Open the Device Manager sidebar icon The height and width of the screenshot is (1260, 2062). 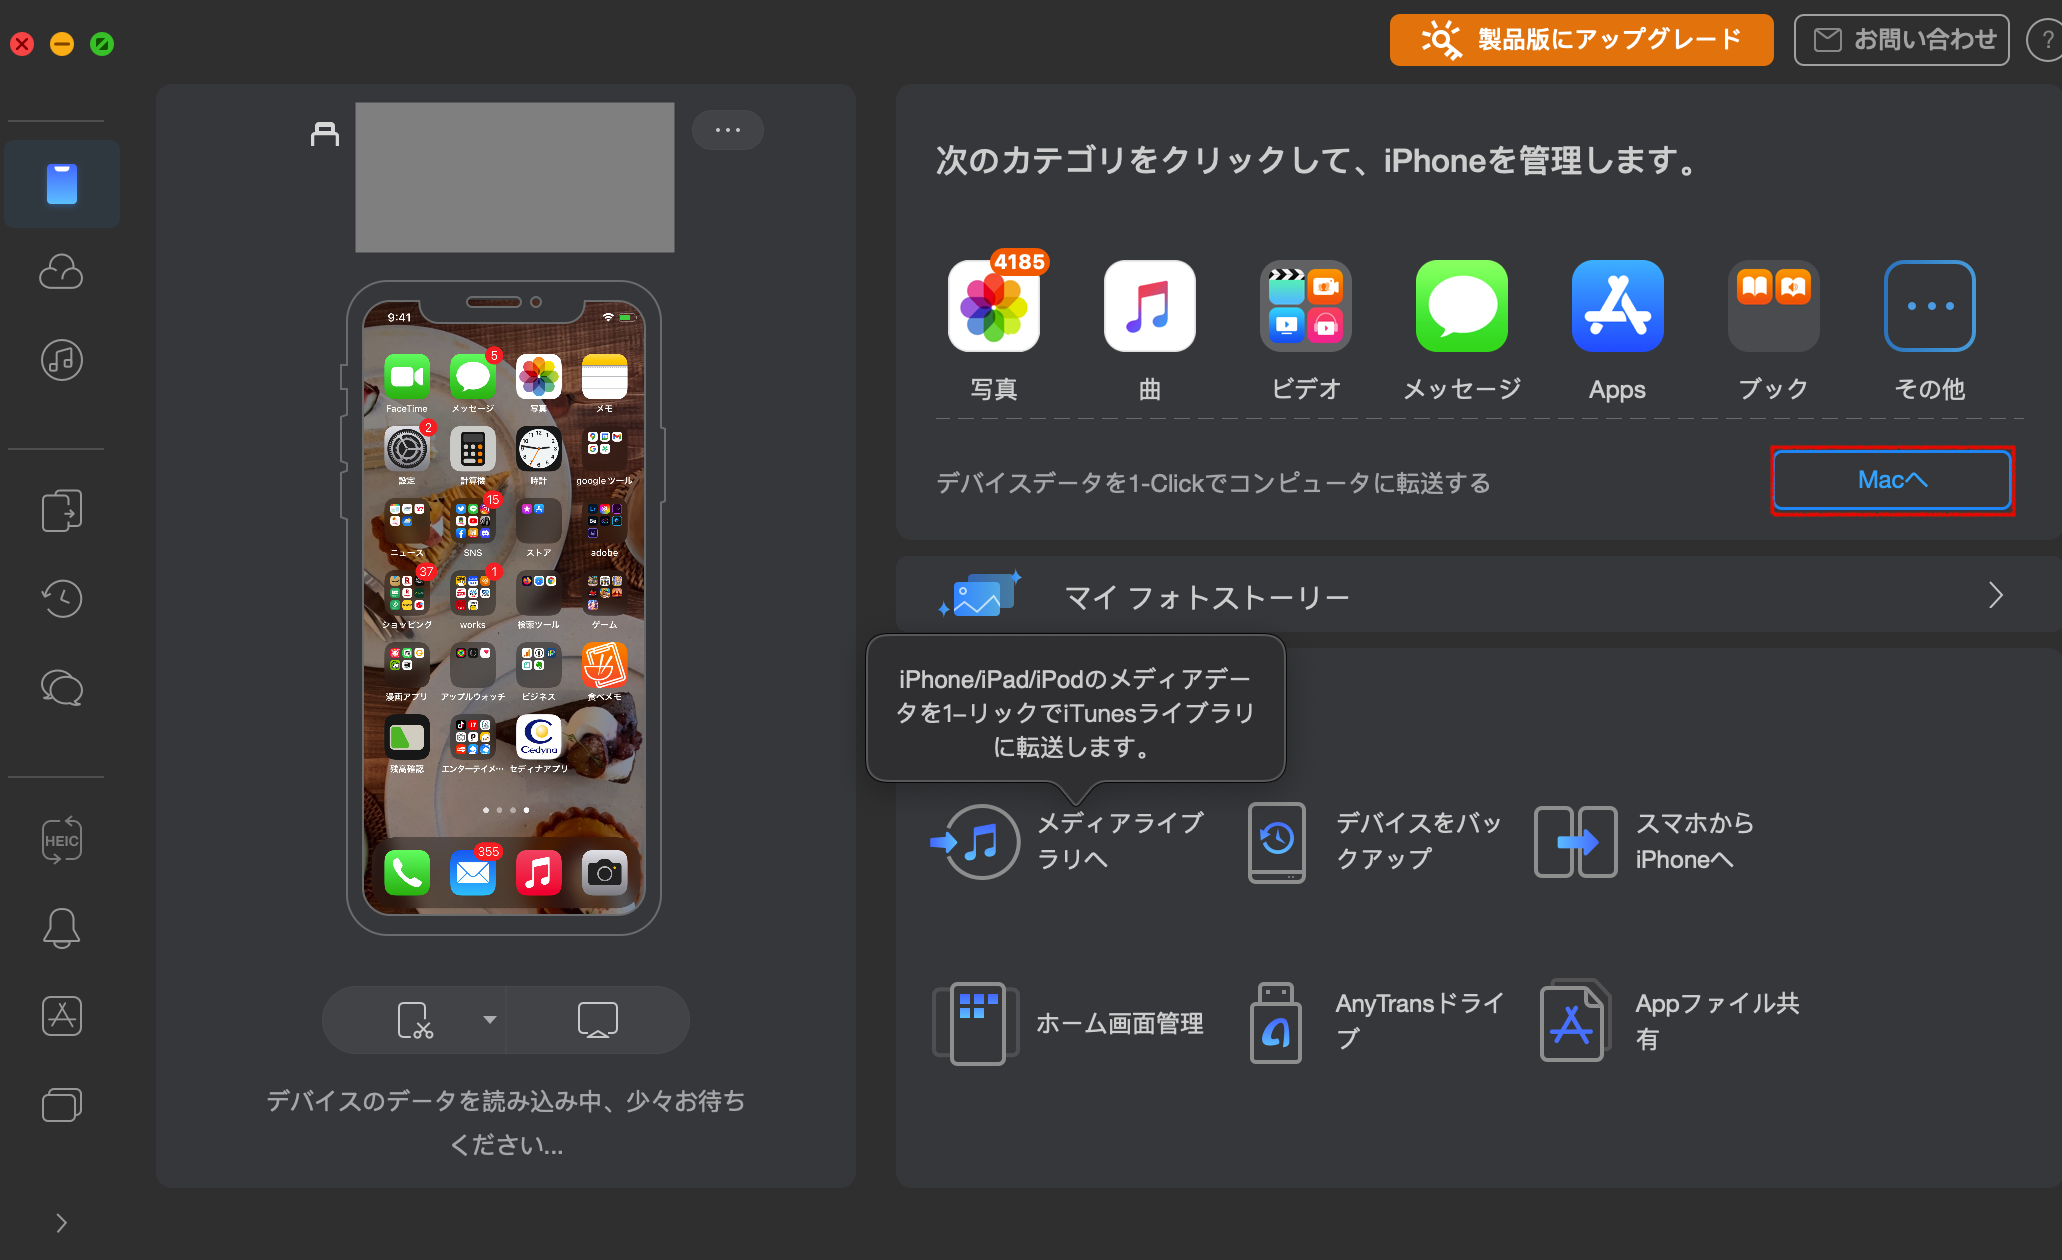(x=62, y=184)
